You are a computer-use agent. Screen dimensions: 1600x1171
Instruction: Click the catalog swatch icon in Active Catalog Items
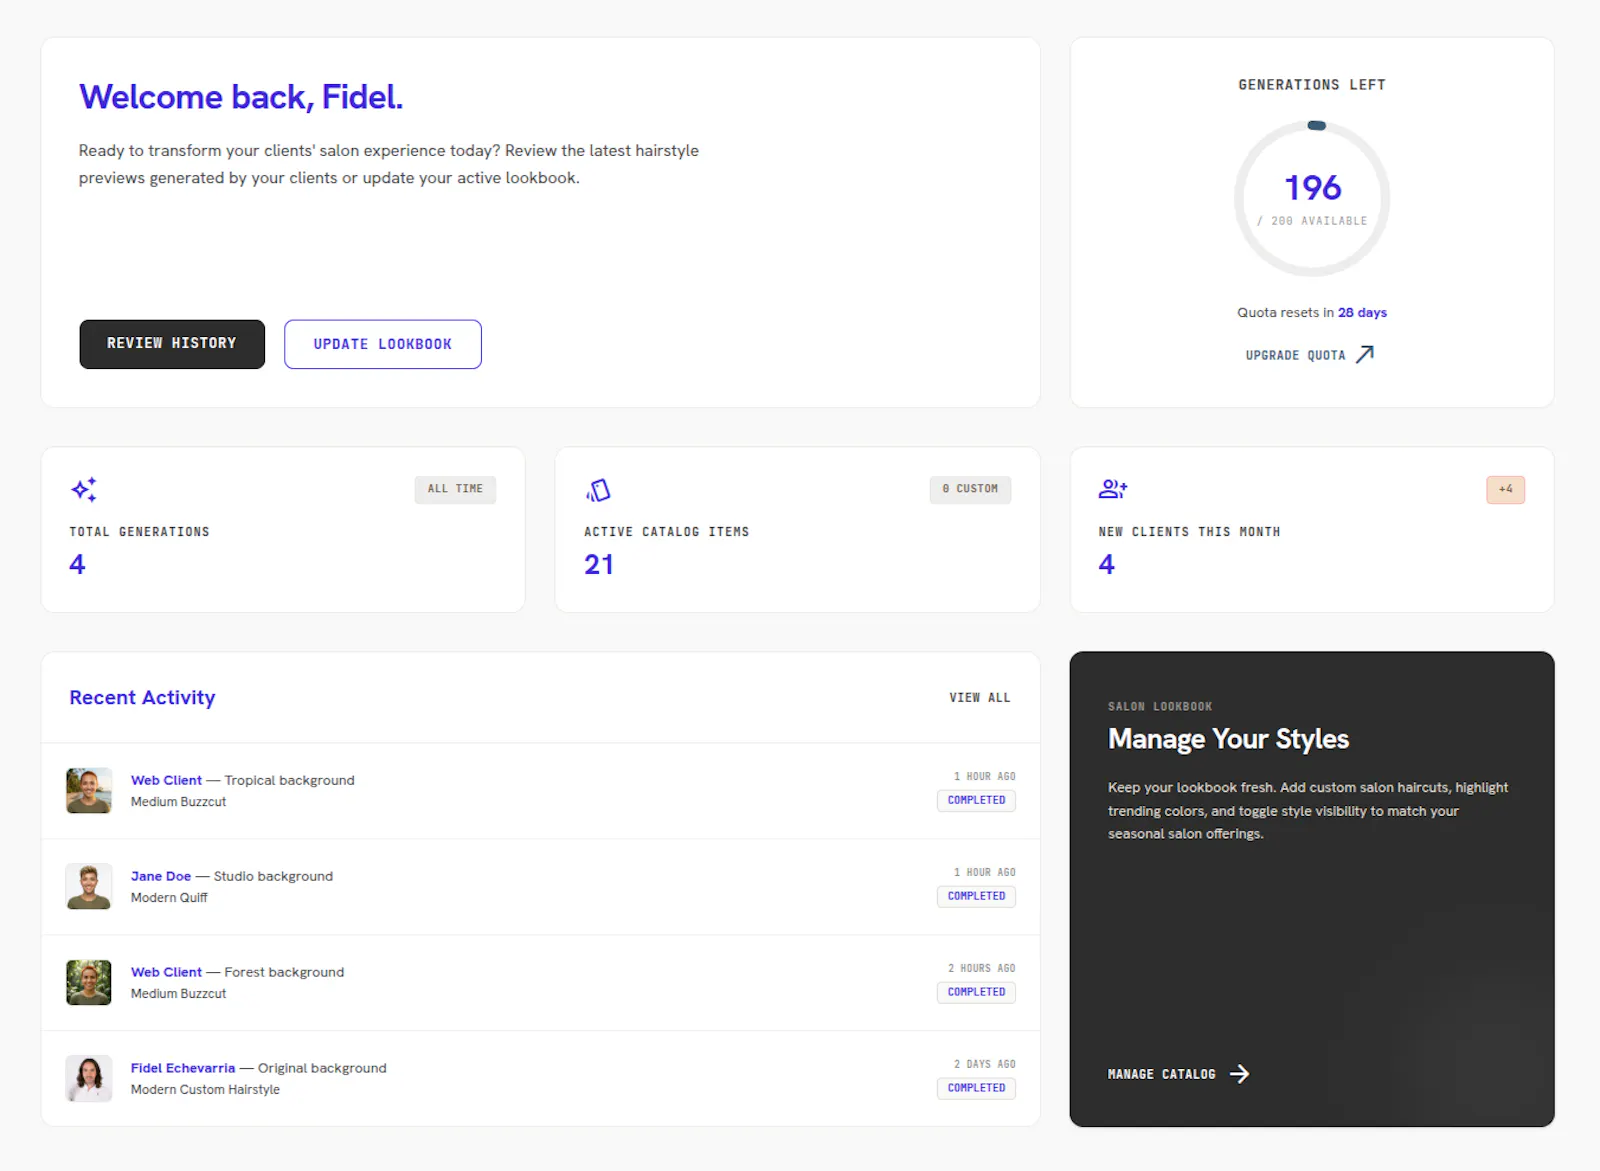click(x=598, y=490)
